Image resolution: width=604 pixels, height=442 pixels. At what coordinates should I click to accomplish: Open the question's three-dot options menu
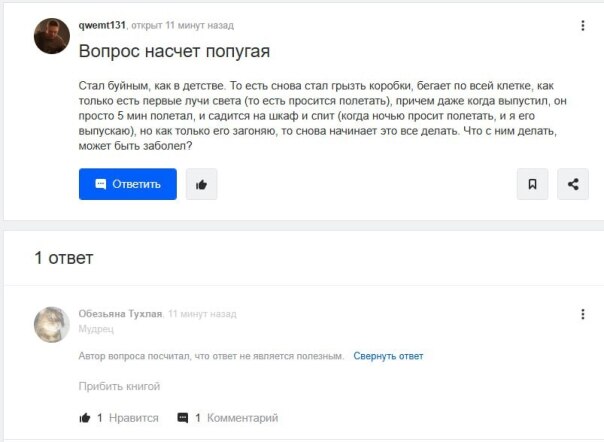coord(583,25)
